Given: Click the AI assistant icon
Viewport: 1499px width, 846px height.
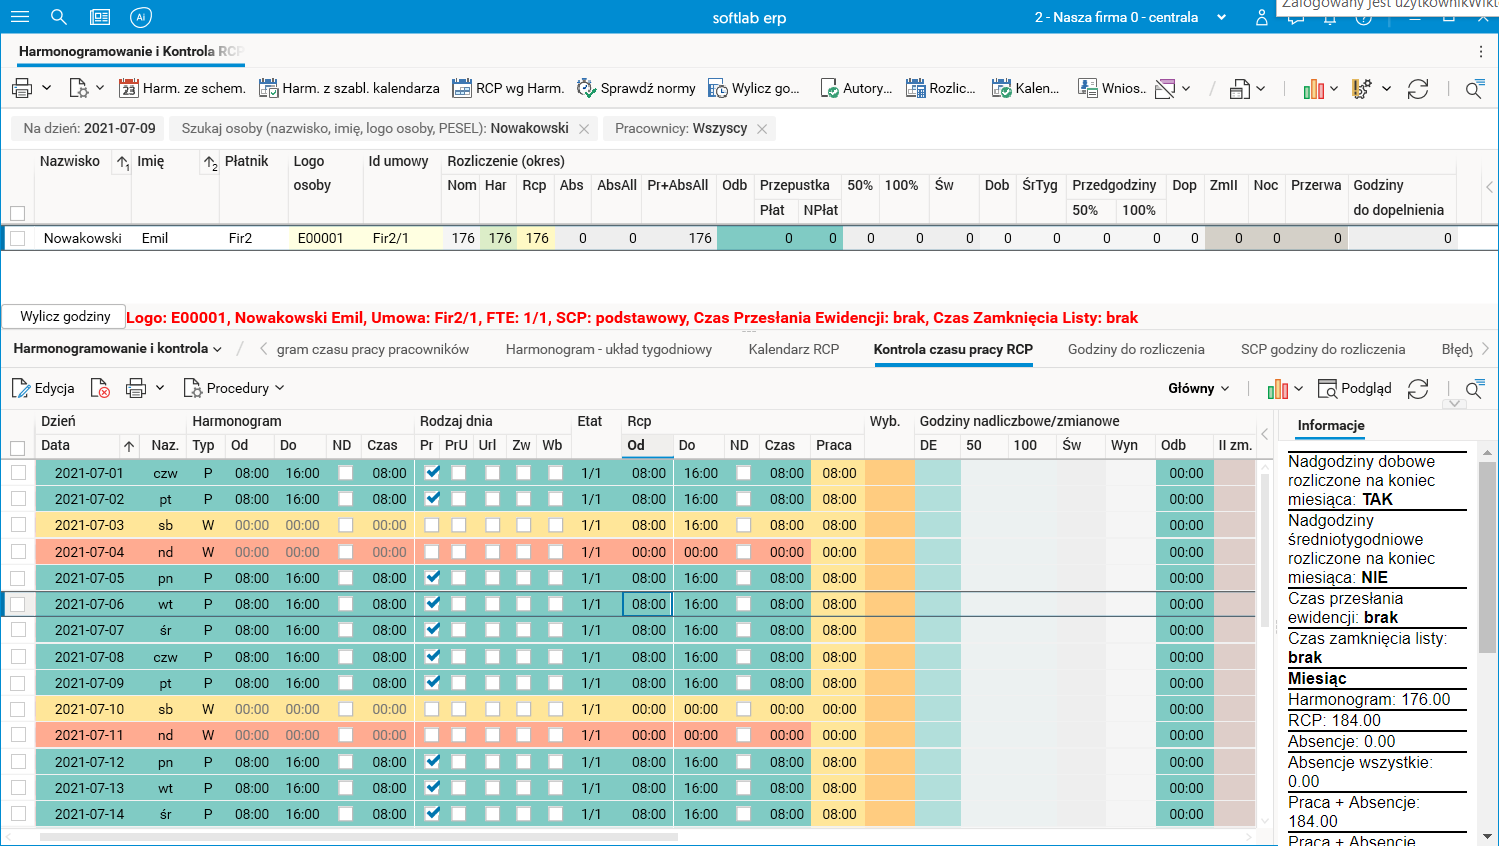Looking at the screenshot, I should point(141,17).
